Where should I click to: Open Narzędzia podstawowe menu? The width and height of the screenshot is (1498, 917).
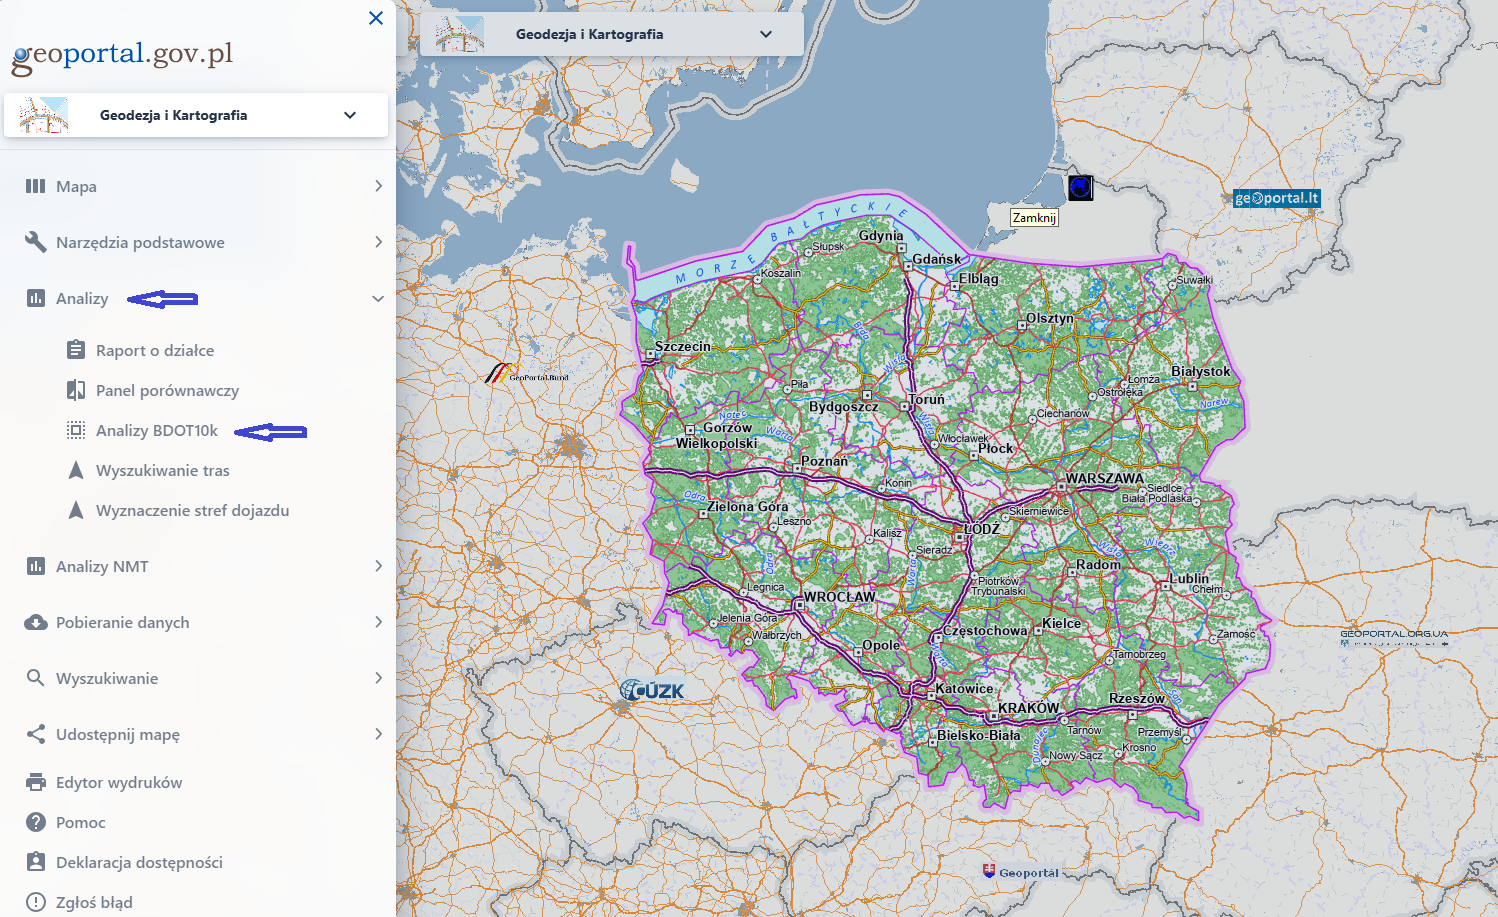click(x=140, y=242)
